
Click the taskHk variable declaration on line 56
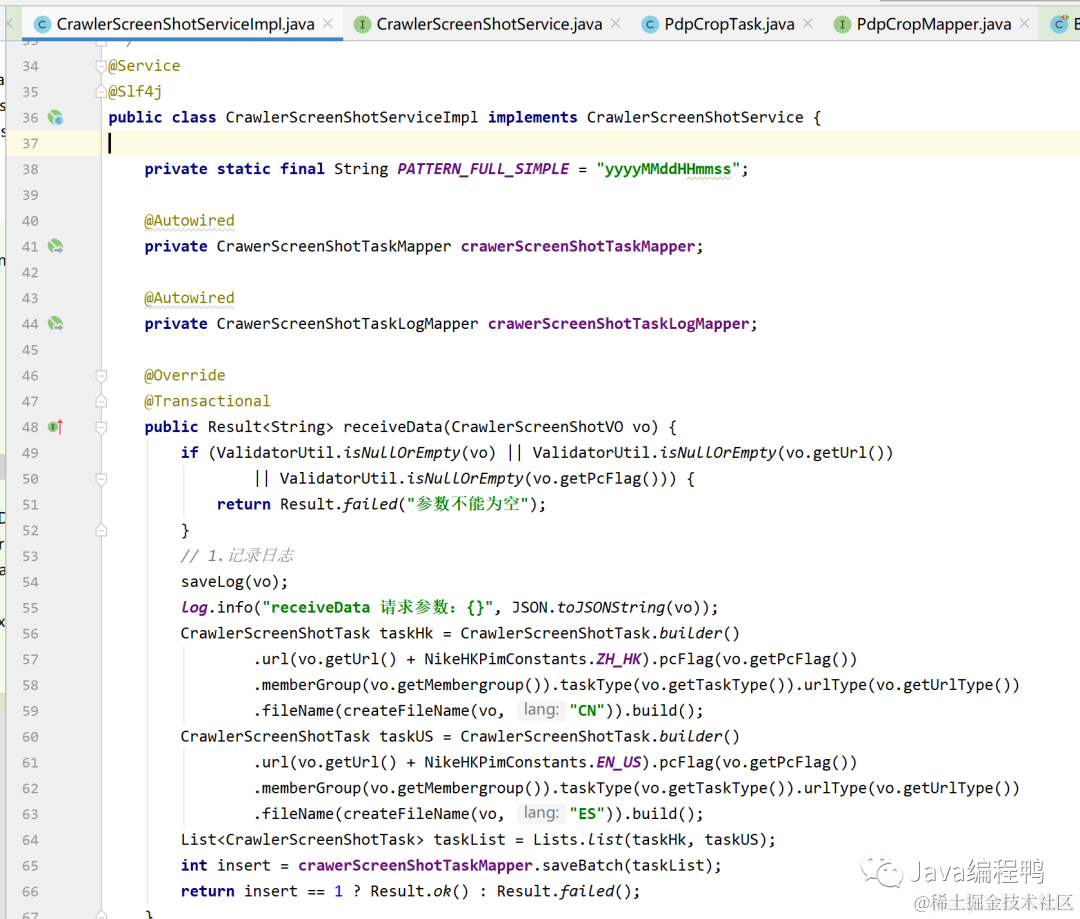point(406,634)
